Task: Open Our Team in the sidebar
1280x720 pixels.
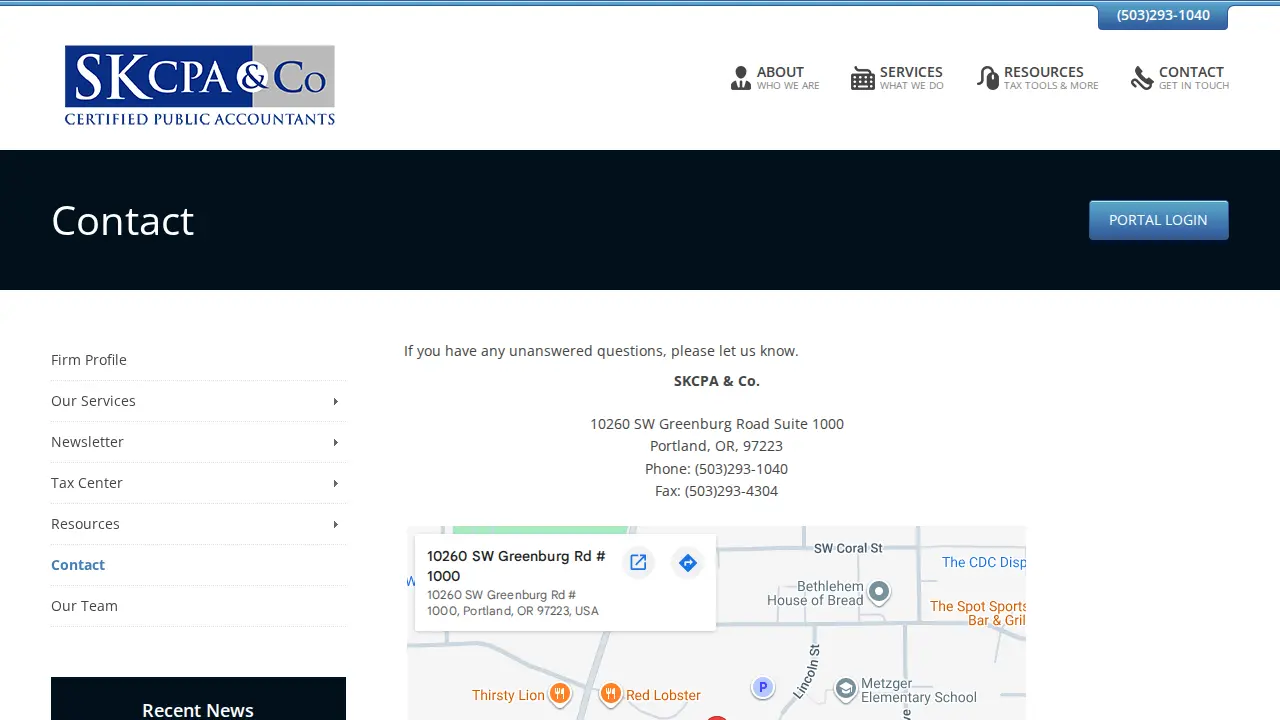Action: click(84, 606)
